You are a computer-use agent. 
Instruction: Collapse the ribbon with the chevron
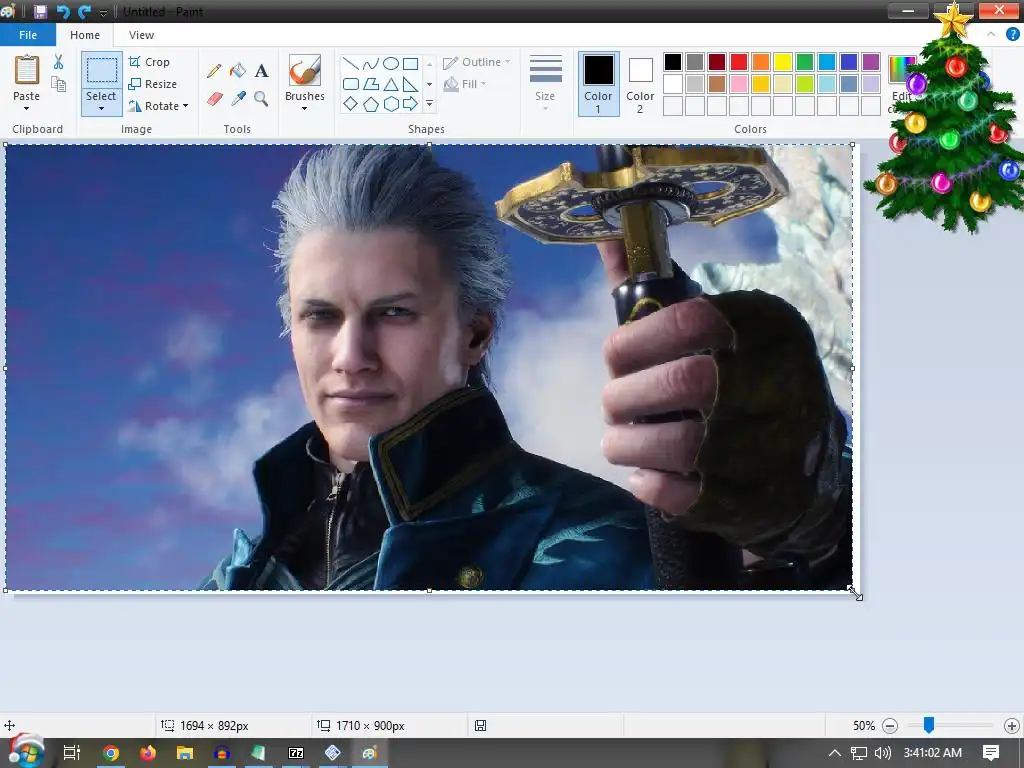coord(991,35)
